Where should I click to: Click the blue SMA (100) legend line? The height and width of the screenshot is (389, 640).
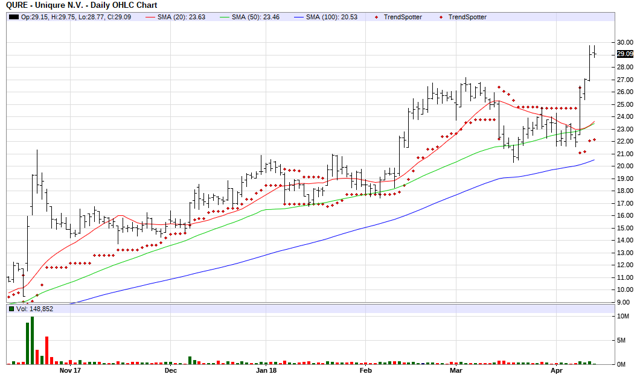299,17
